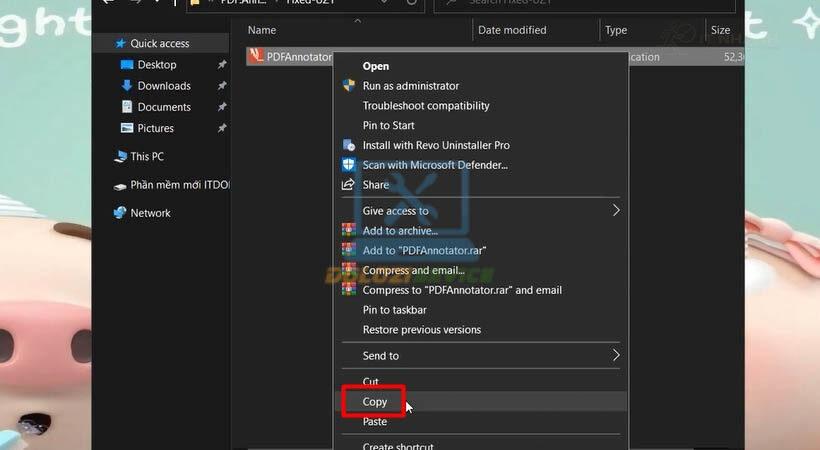Sort files by Name column header
The height and width of the screenshot is (450, 820).
pos(262,30)
